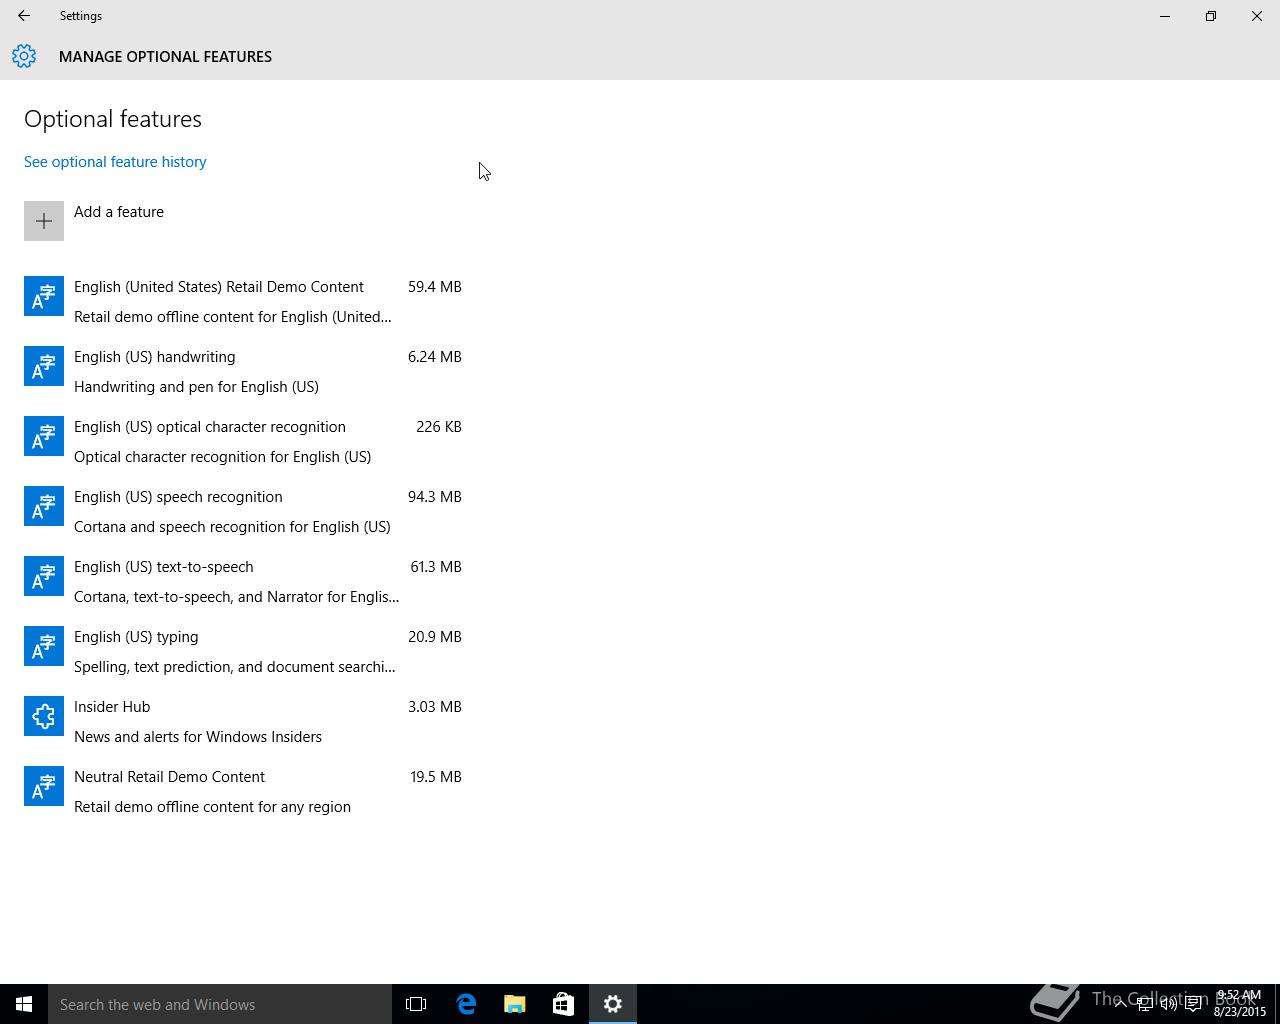This screenshot has width=1280, height=1024.
Task: Open the Windows Store from the taskbar
Action: (563, 1004)
